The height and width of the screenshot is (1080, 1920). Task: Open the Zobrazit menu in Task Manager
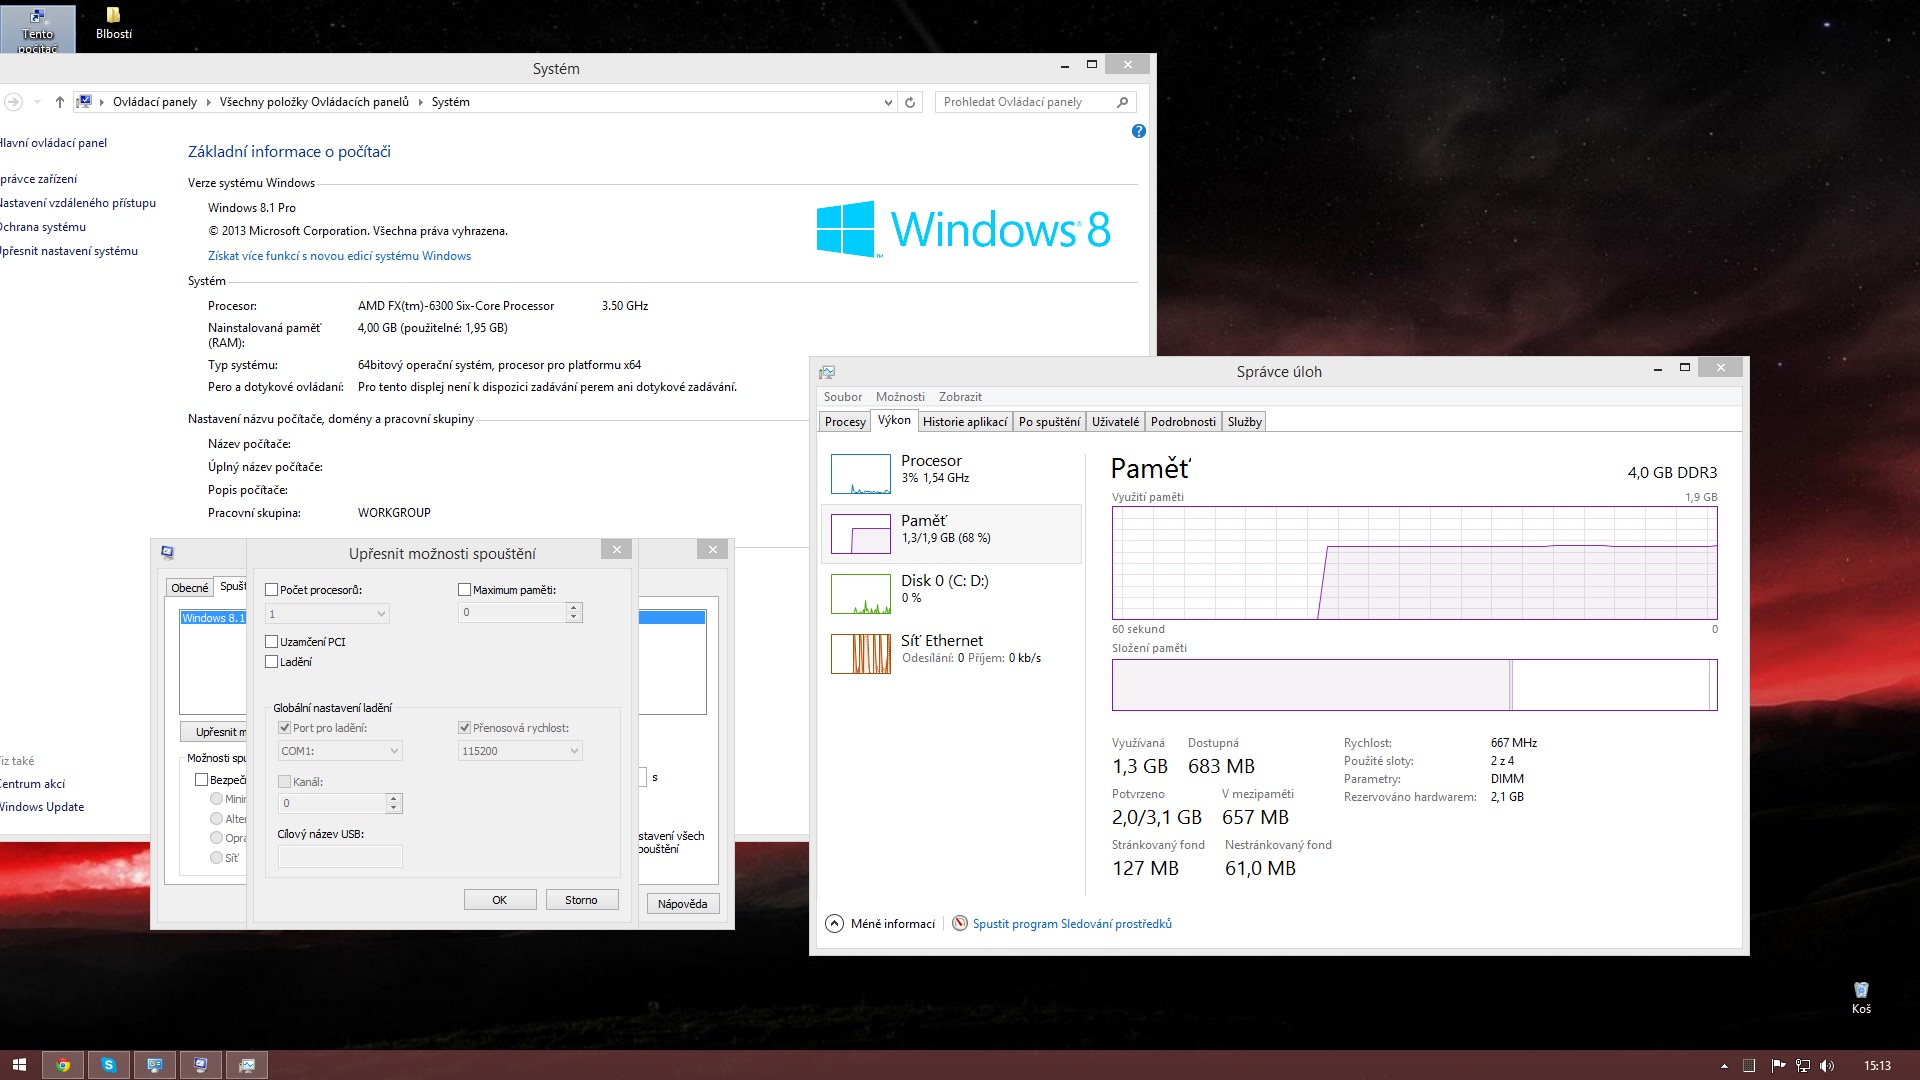(960, 397)
